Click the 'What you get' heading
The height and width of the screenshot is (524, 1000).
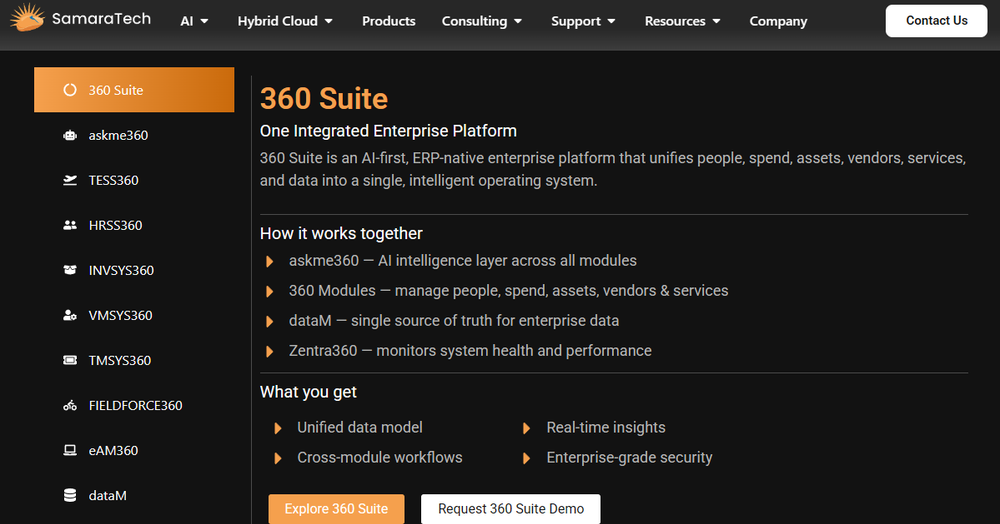pos(308,392)
